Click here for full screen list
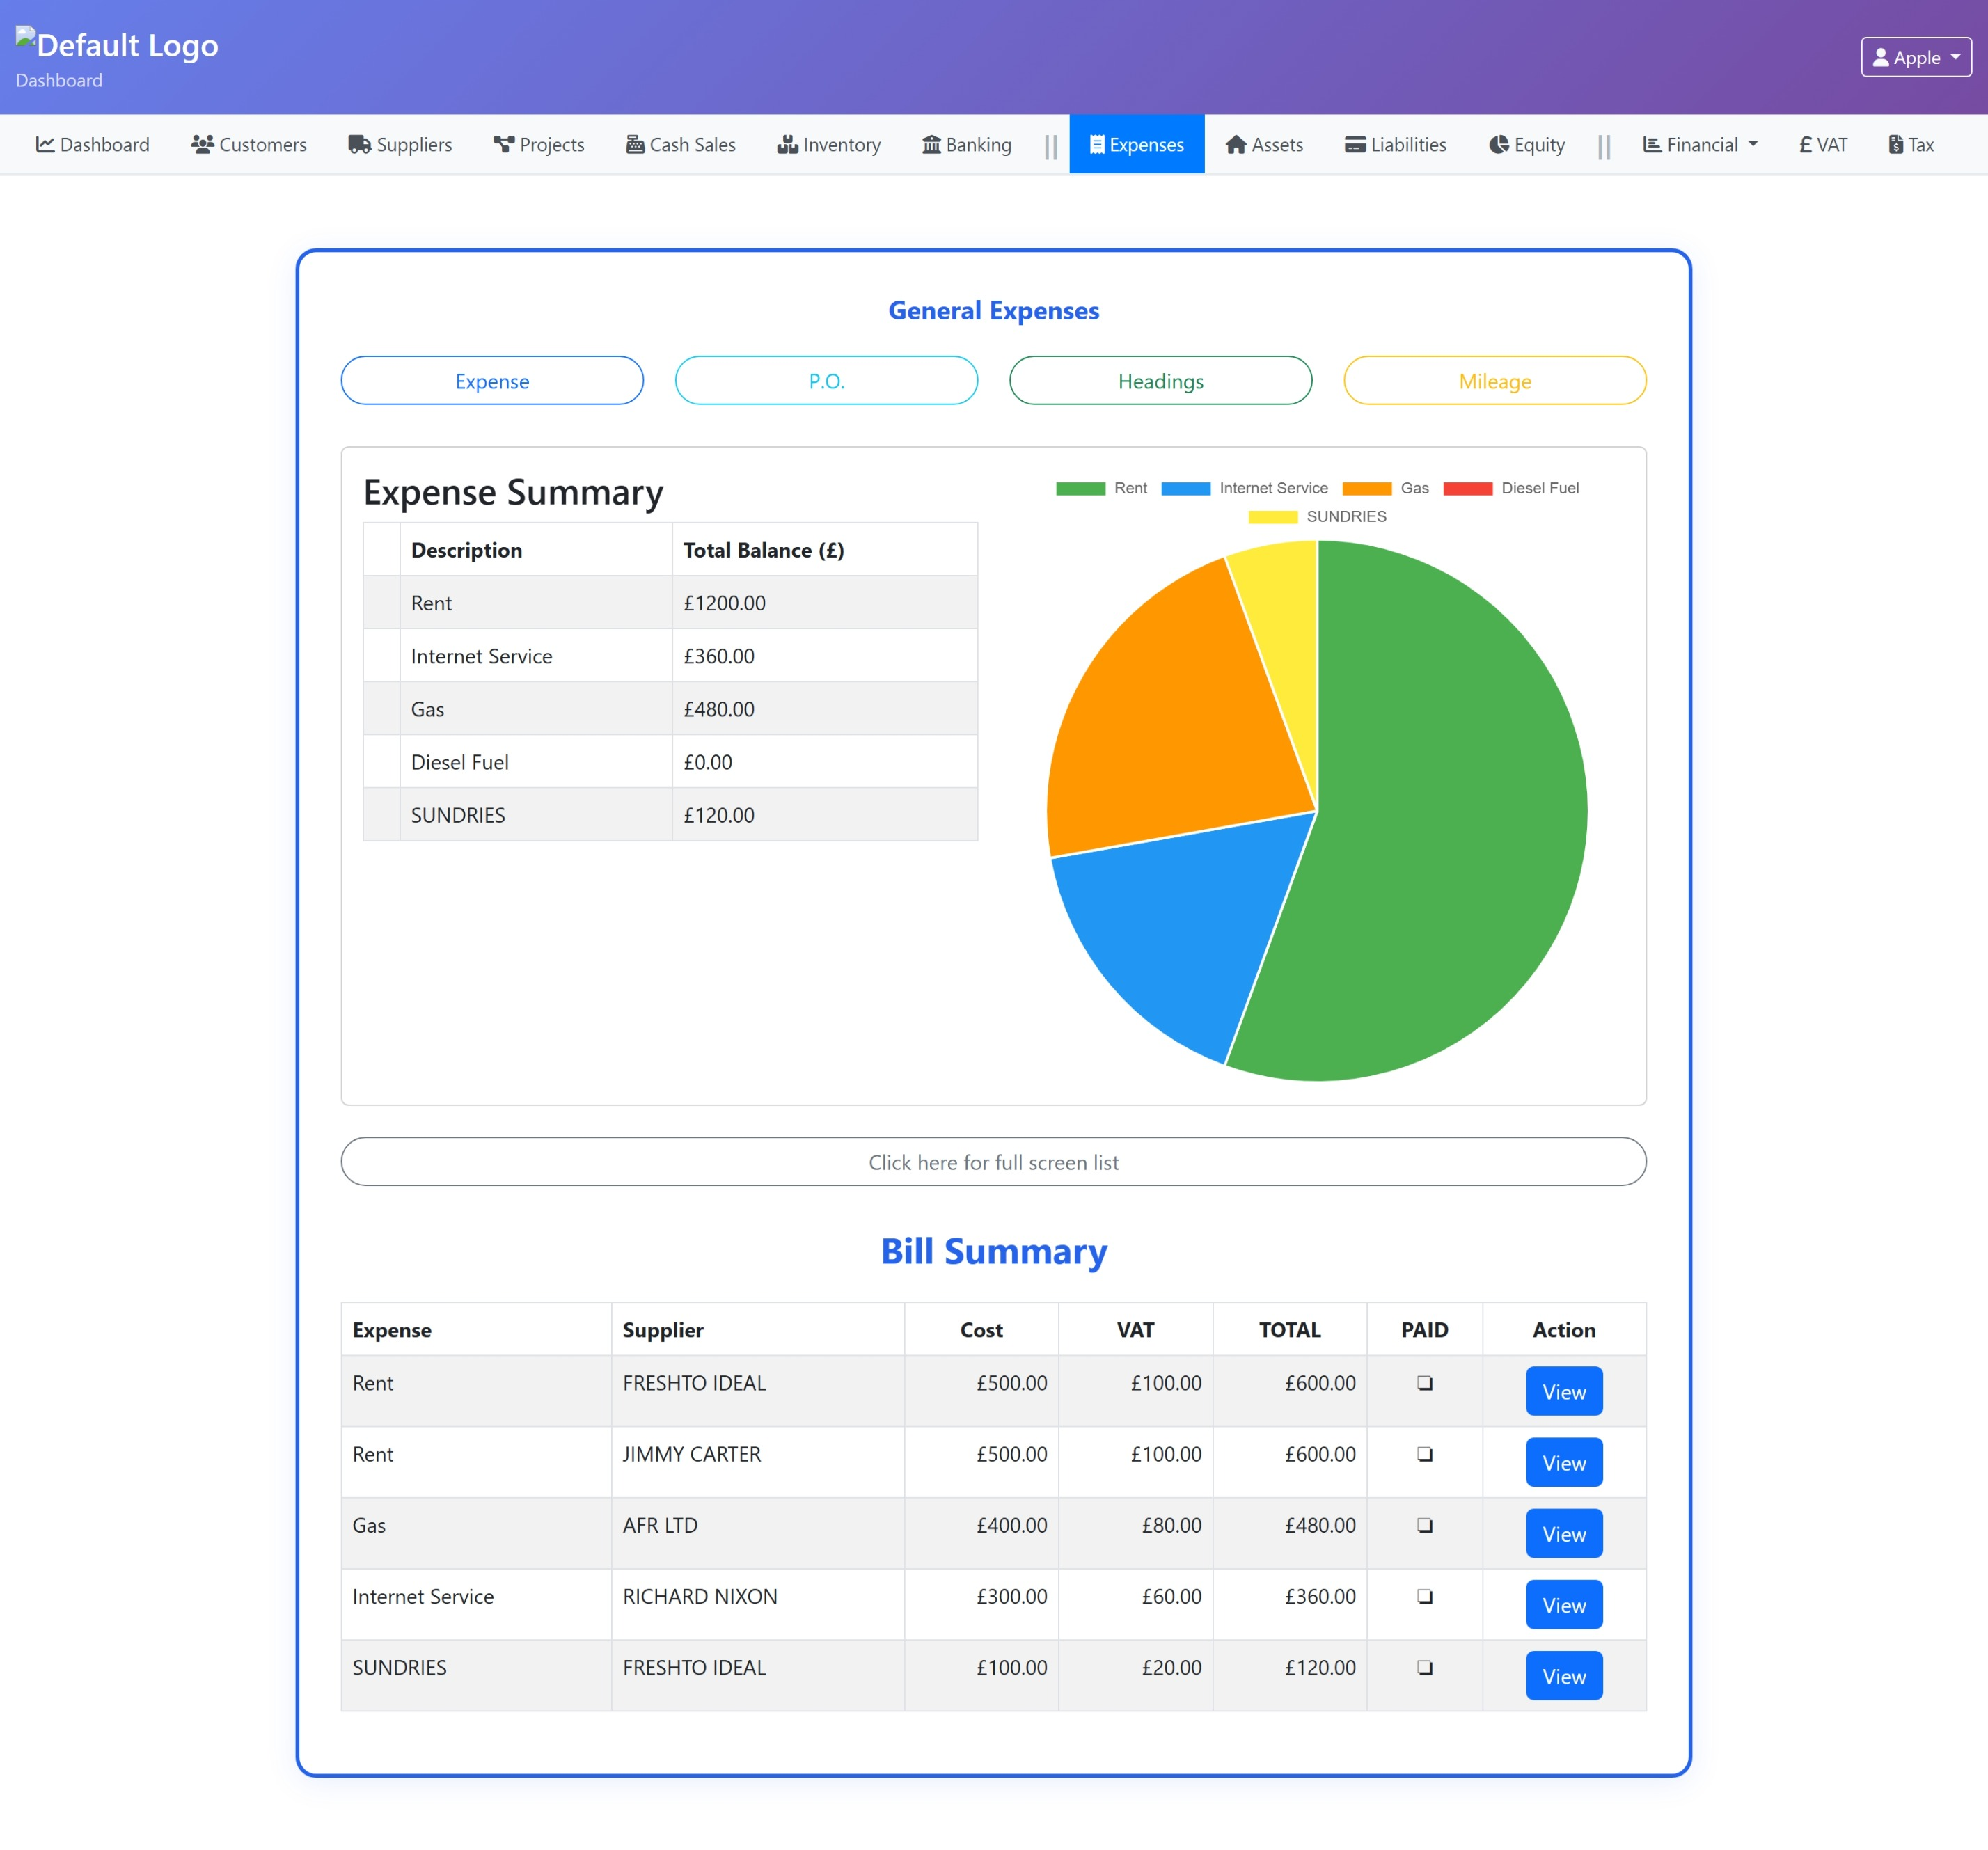The image size is (1988, 1850). (993, 1161)
